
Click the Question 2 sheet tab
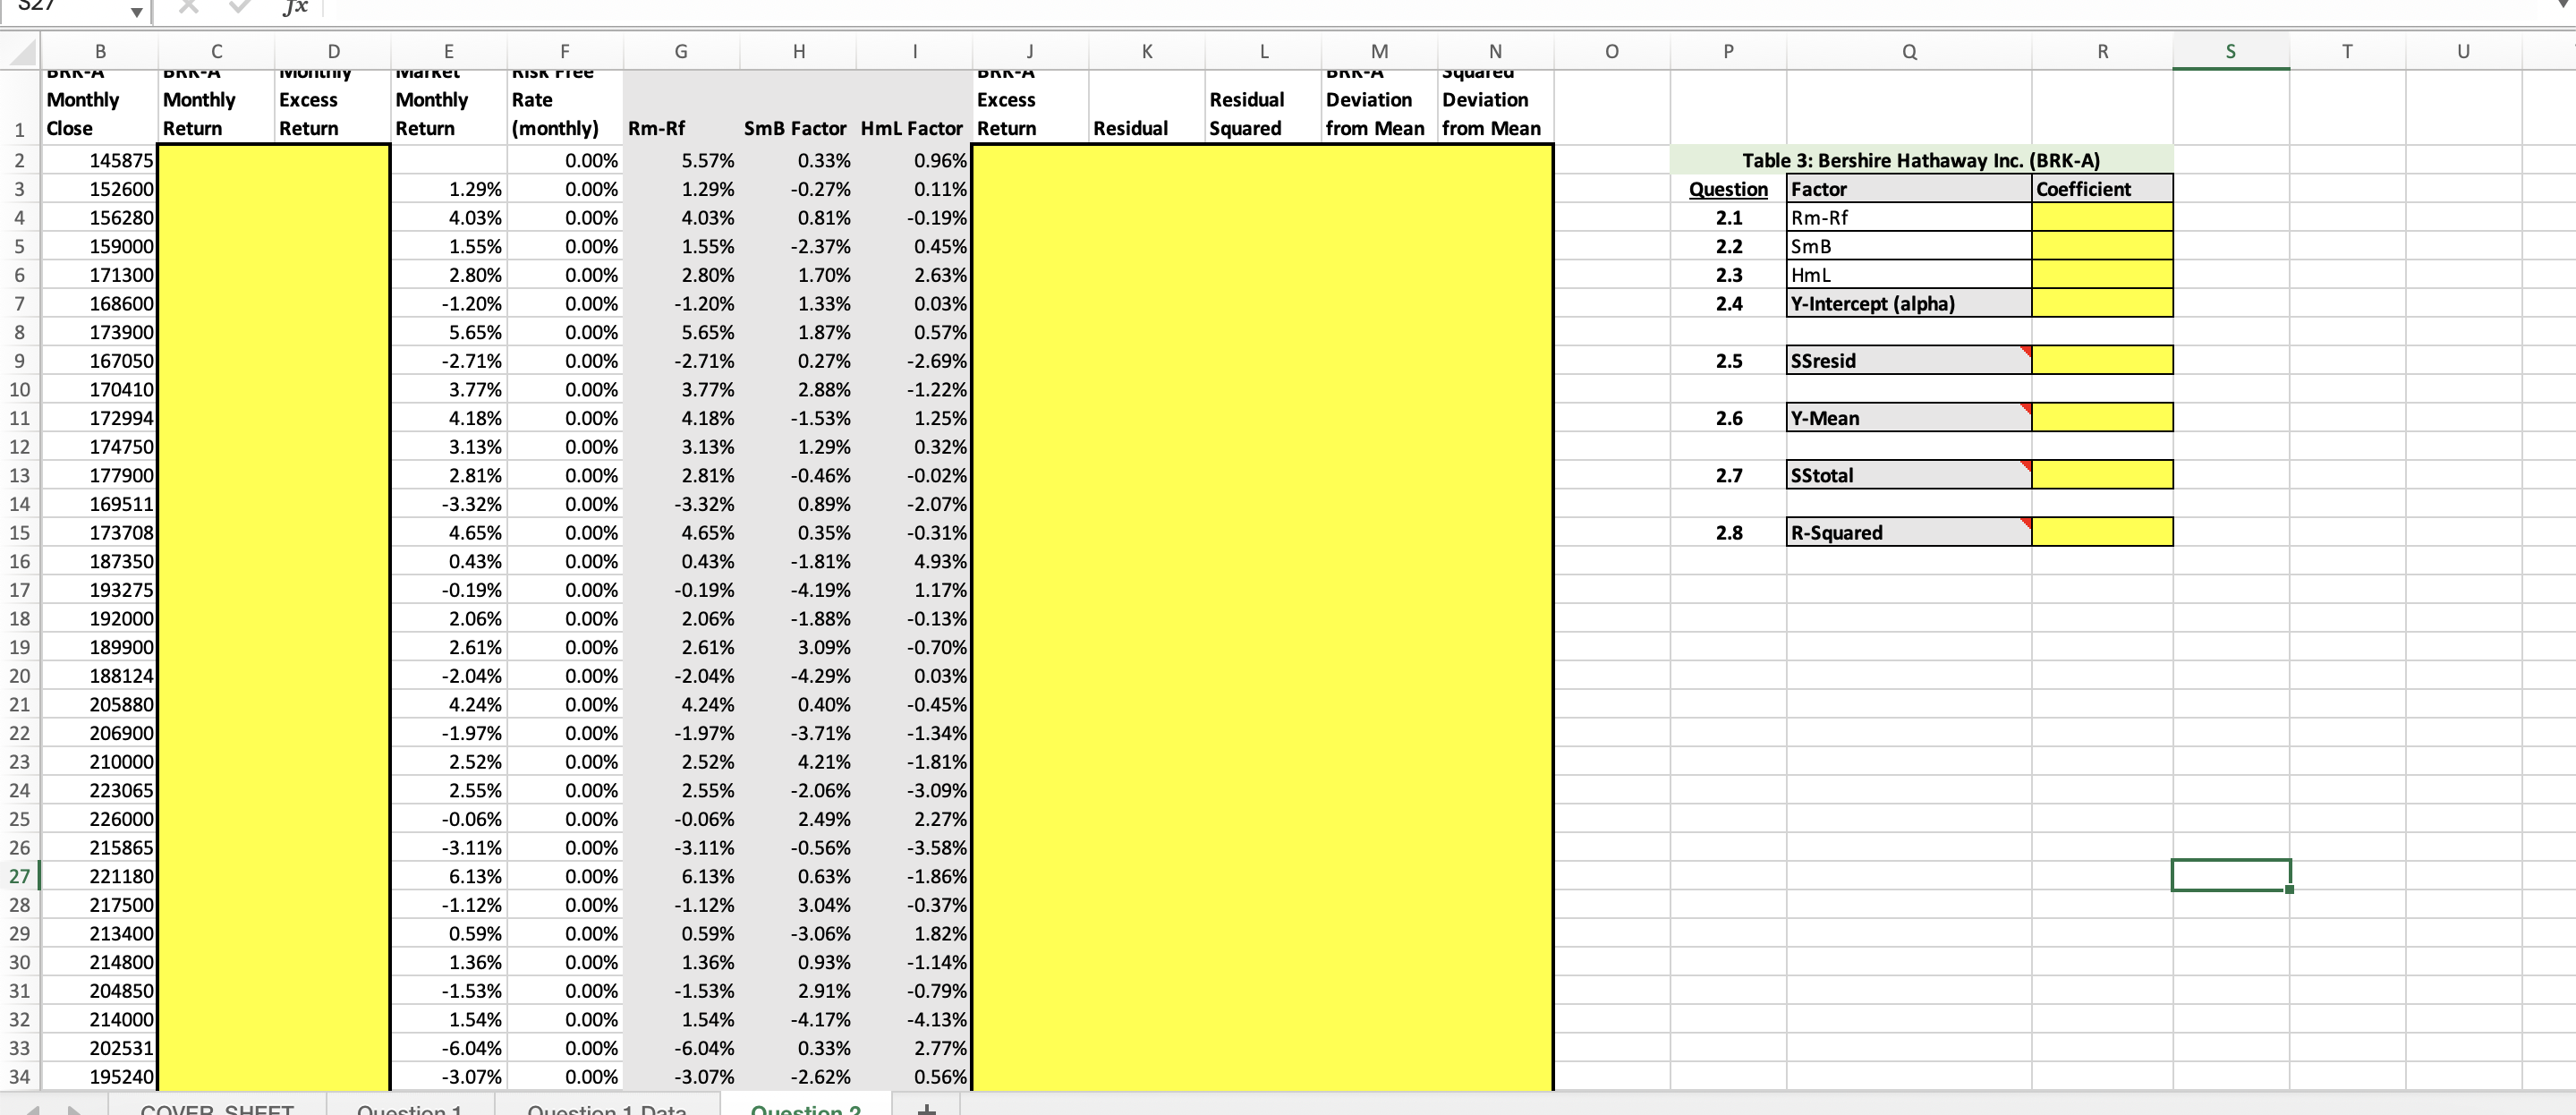click(x=806, y=1108)
